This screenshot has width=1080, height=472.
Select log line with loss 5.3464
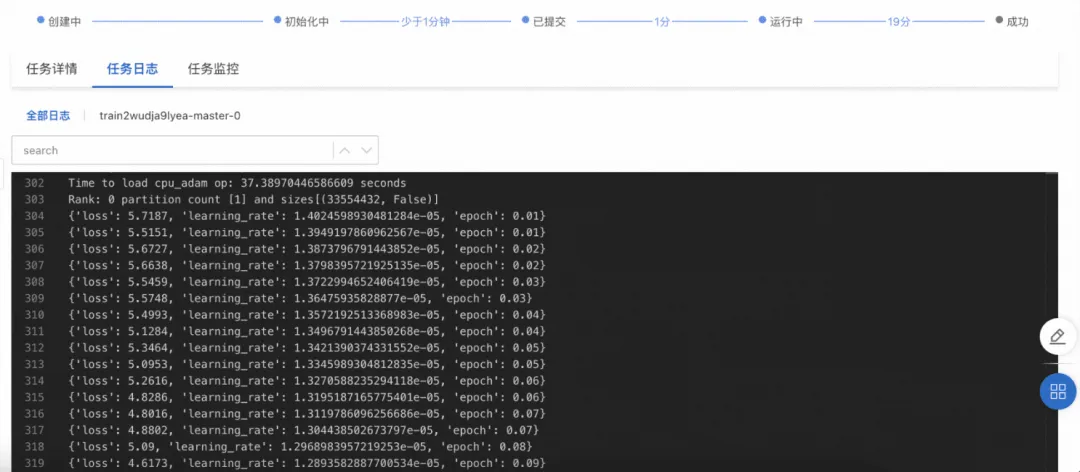pyautogui.click(x=307, y=348)
